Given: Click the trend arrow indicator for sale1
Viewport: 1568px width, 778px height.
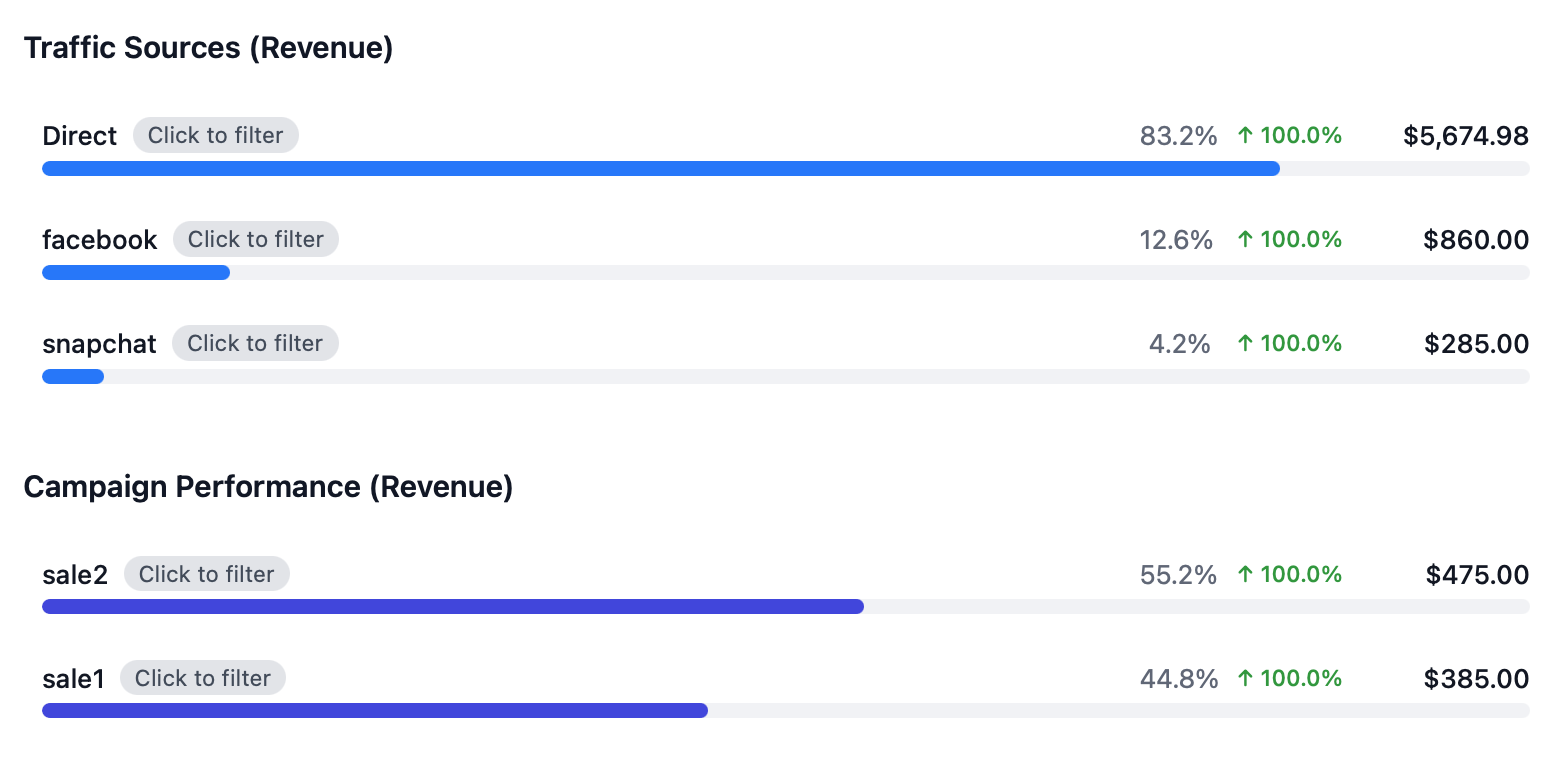Looking at the screenshot, I should point(1243,678).
